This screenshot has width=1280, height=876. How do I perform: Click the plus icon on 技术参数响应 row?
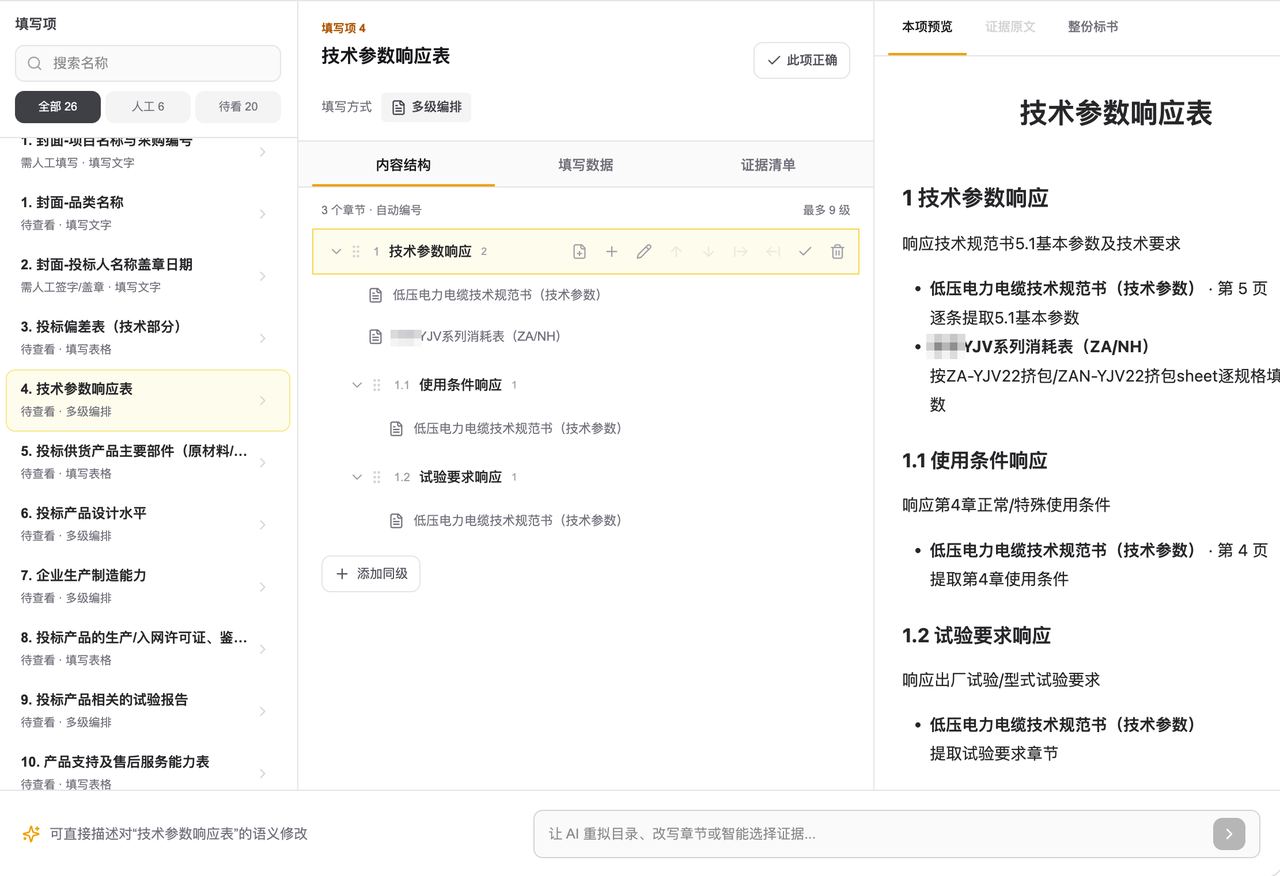[x=611, y=252]
